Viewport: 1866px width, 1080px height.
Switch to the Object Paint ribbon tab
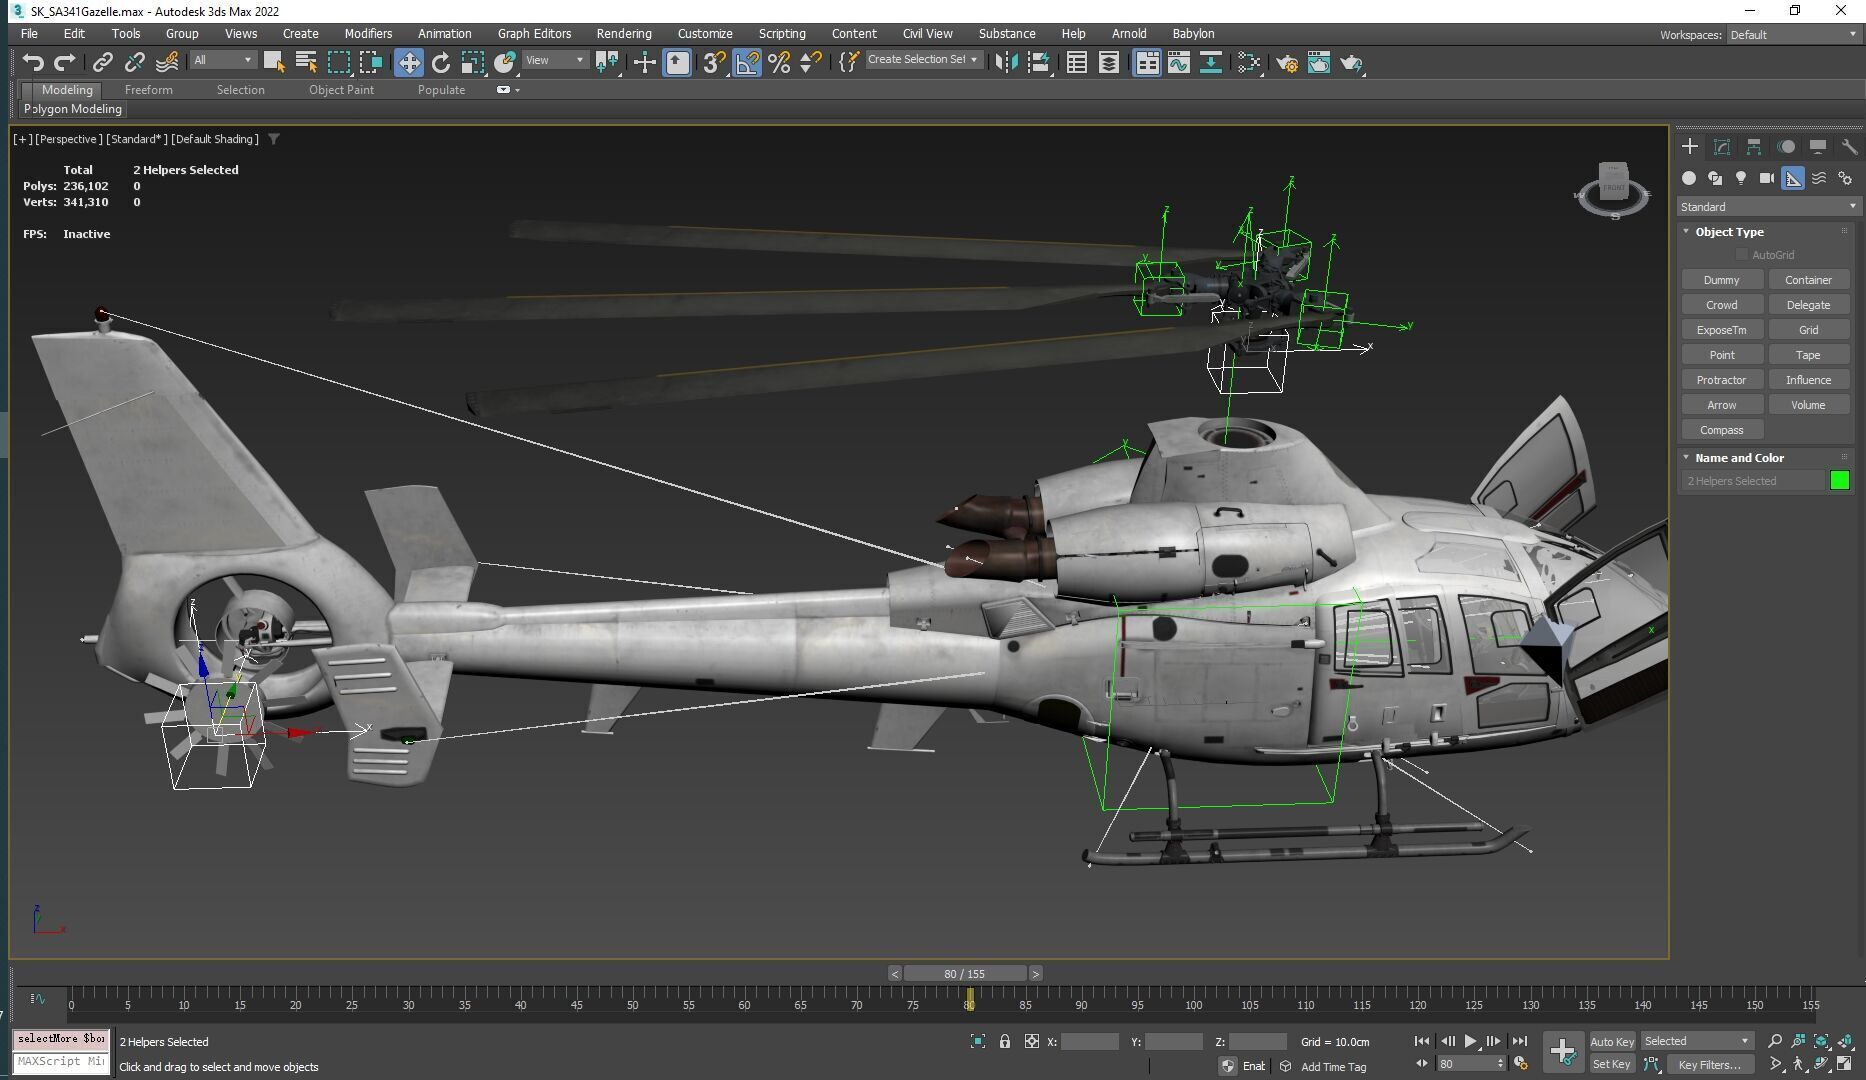tap(341, 90)
